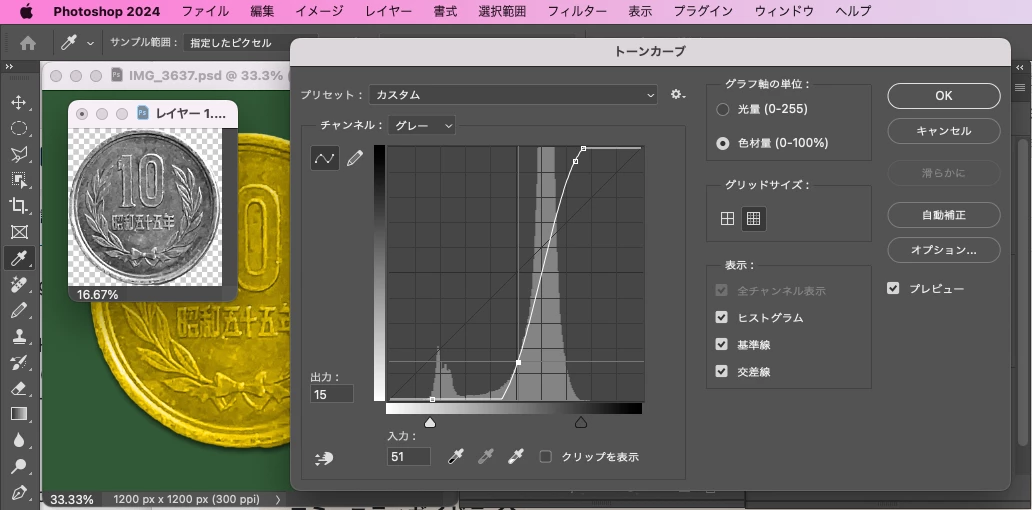Click the gray coin in the レイヤー 1 window
1032x510 pixels.
click(x=145, y=207)
